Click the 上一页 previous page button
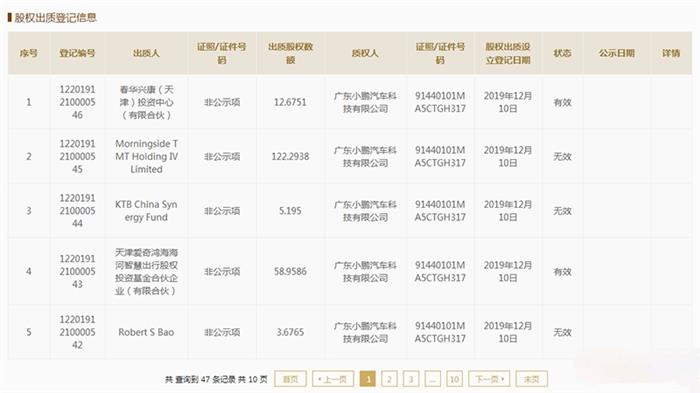Image resolution: width=700 pixels, height=393 pixels. pyautogui.click(x=333, y=379)
